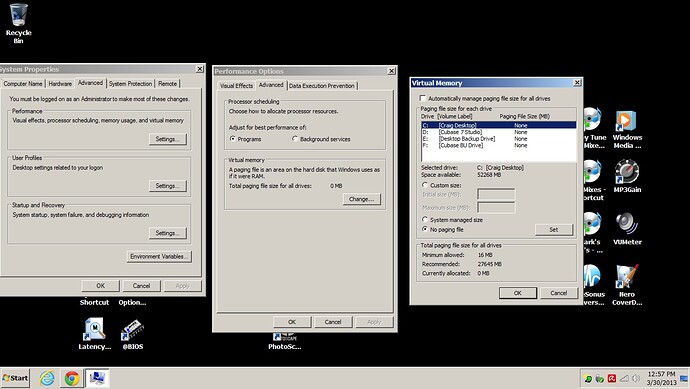Open Performance Settings in System Properties

(168, 139)
